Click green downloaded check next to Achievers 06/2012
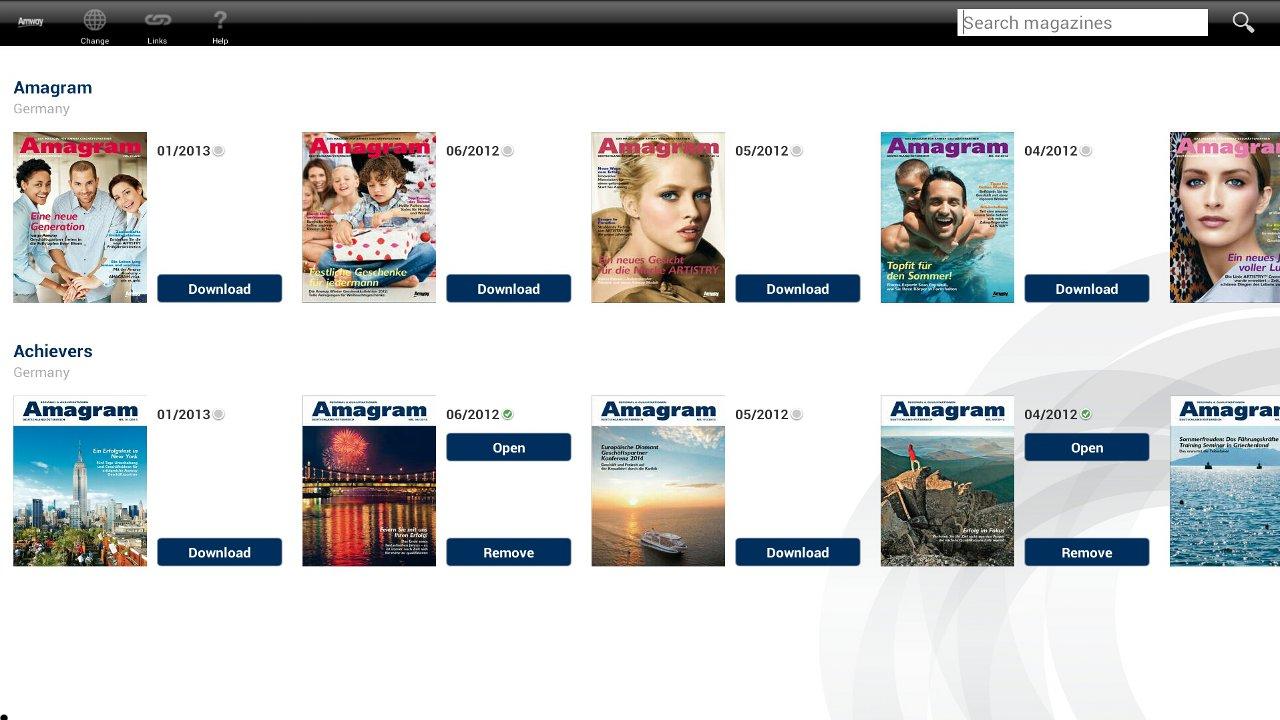Image resolution: width=1280 pixels, height=720 pixels. tap(507, 414)
